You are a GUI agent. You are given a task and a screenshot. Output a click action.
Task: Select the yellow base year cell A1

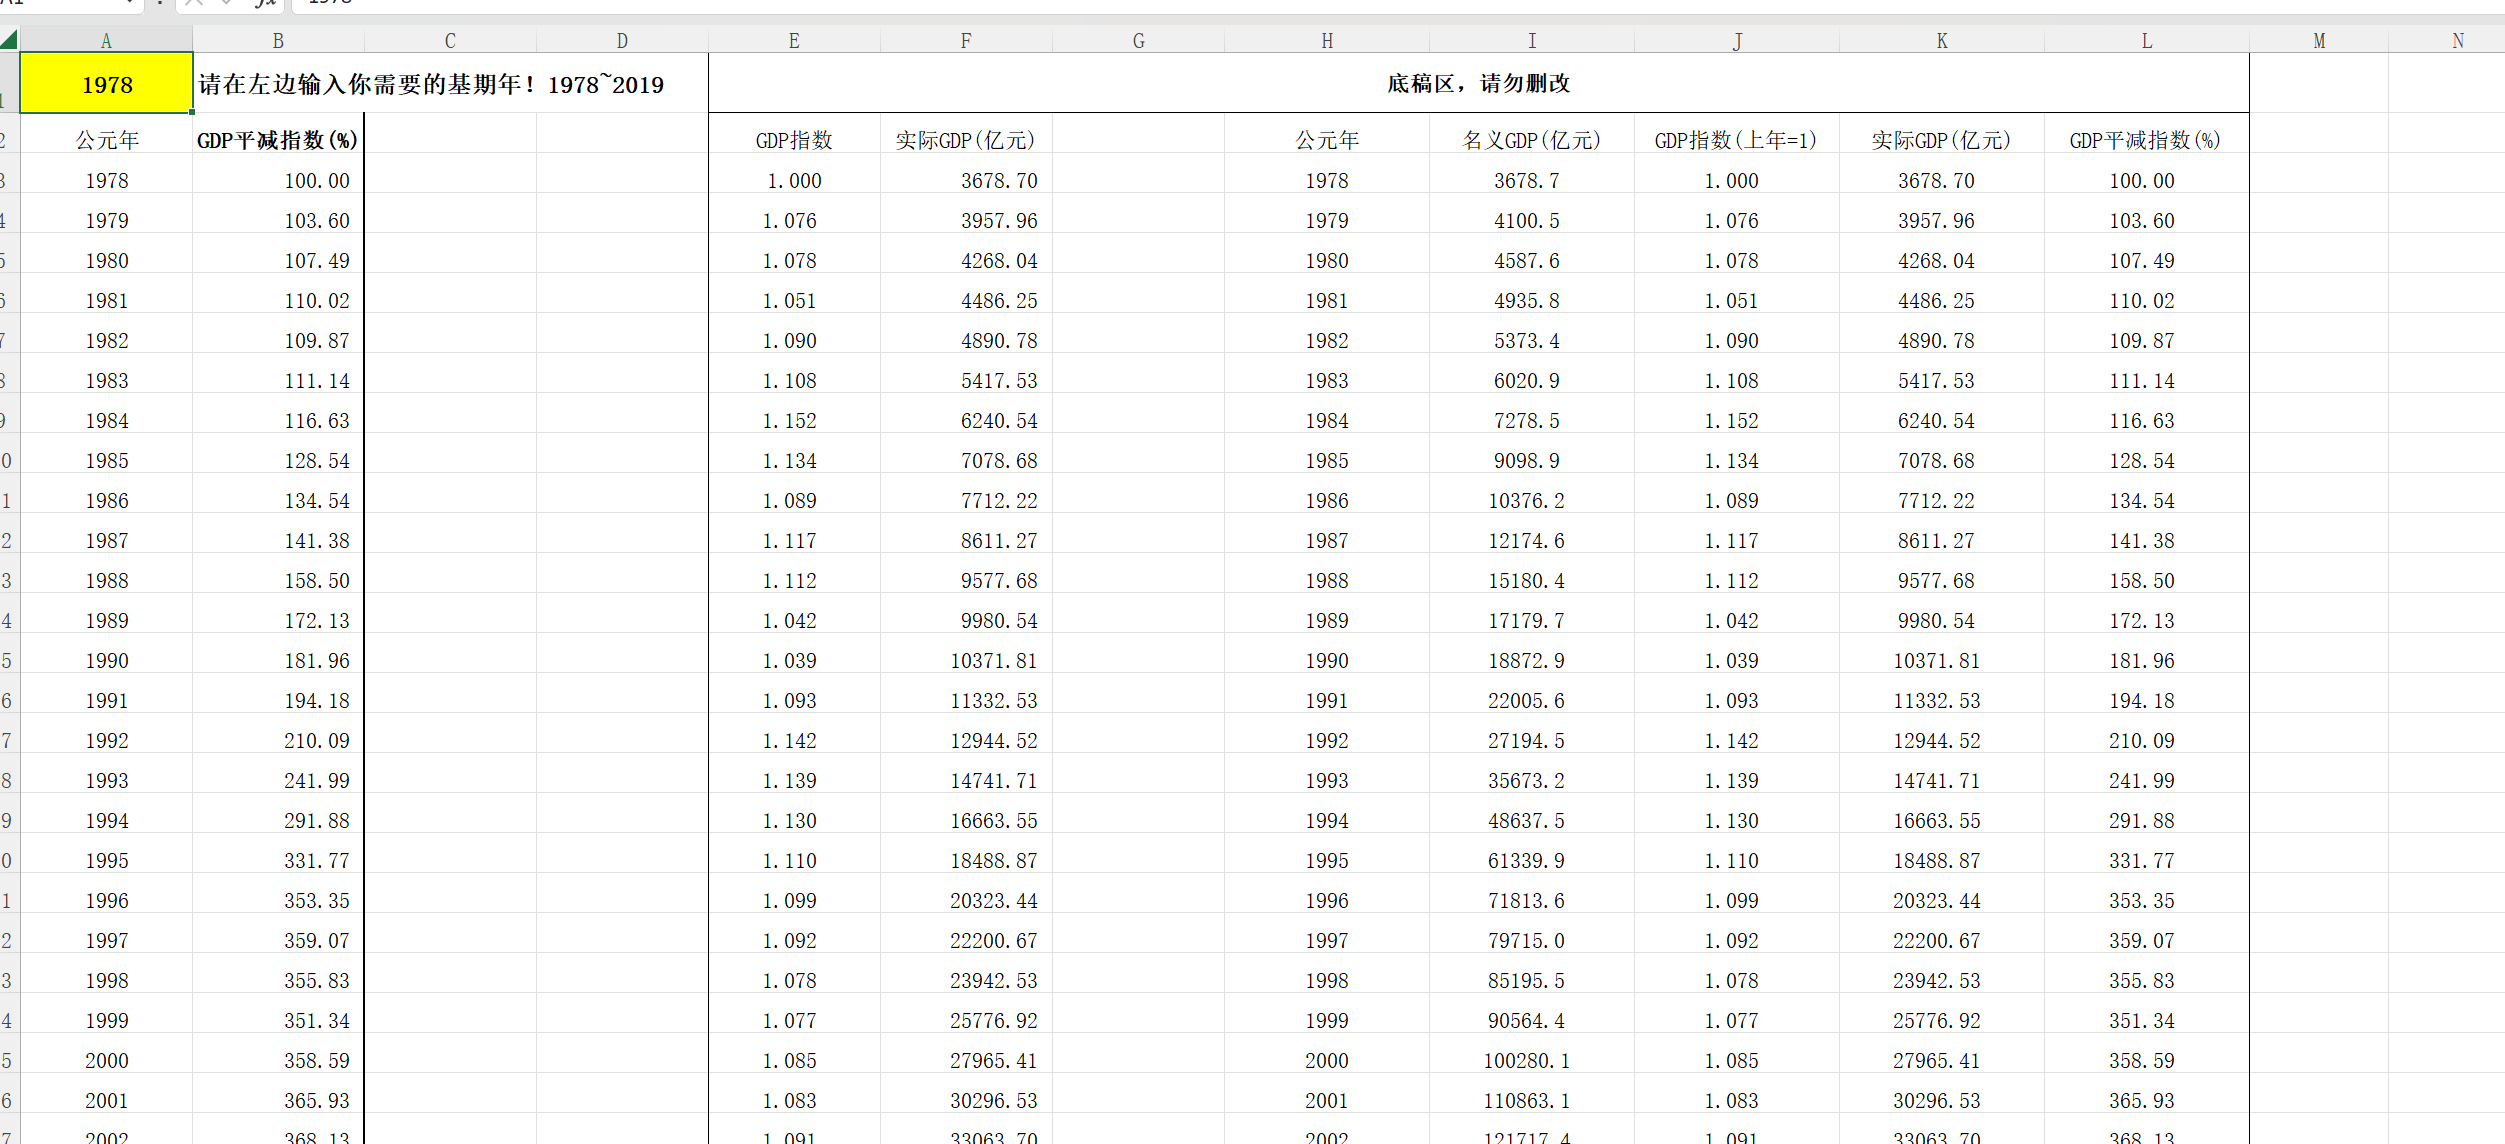pyautogui.click(x=107, y=84)
